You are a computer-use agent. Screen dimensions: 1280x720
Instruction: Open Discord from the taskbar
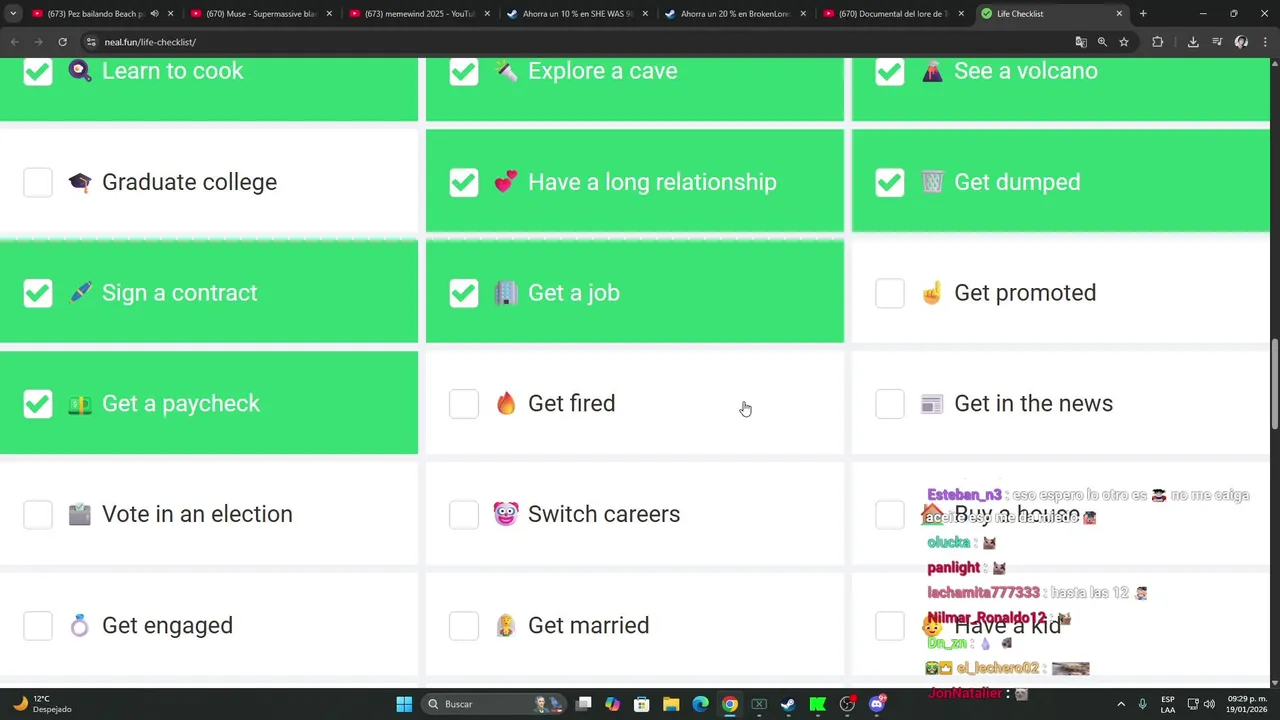(877, 704)
